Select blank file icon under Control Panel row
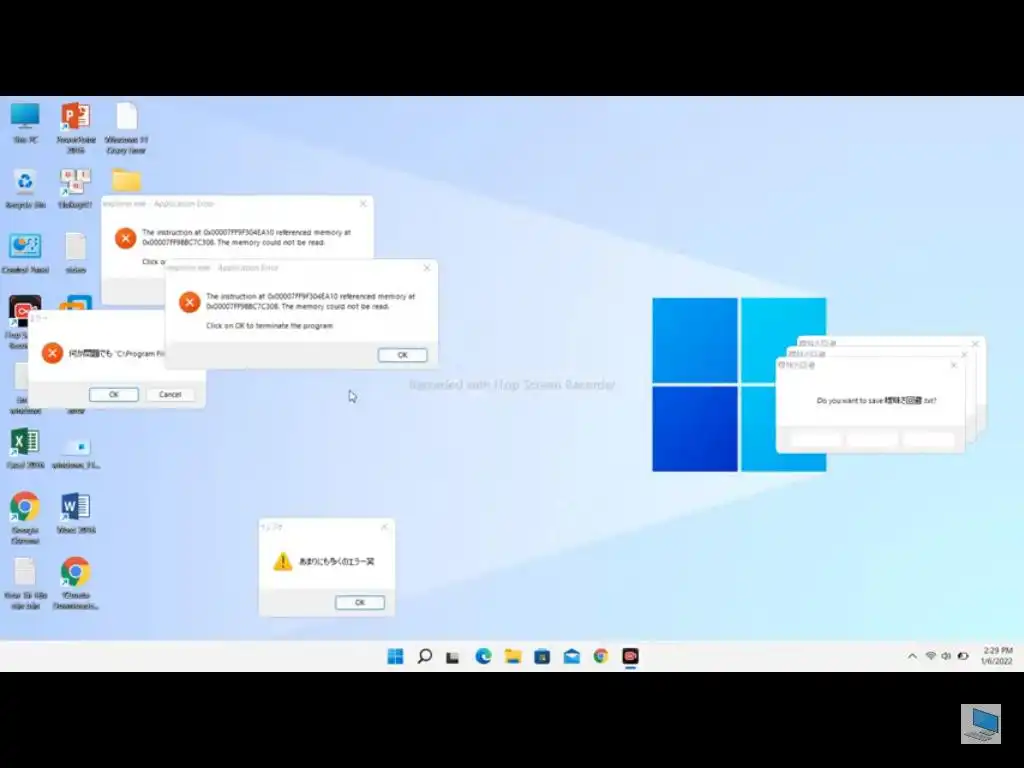This screenshot has height=768, width=1024. point(76,253)
